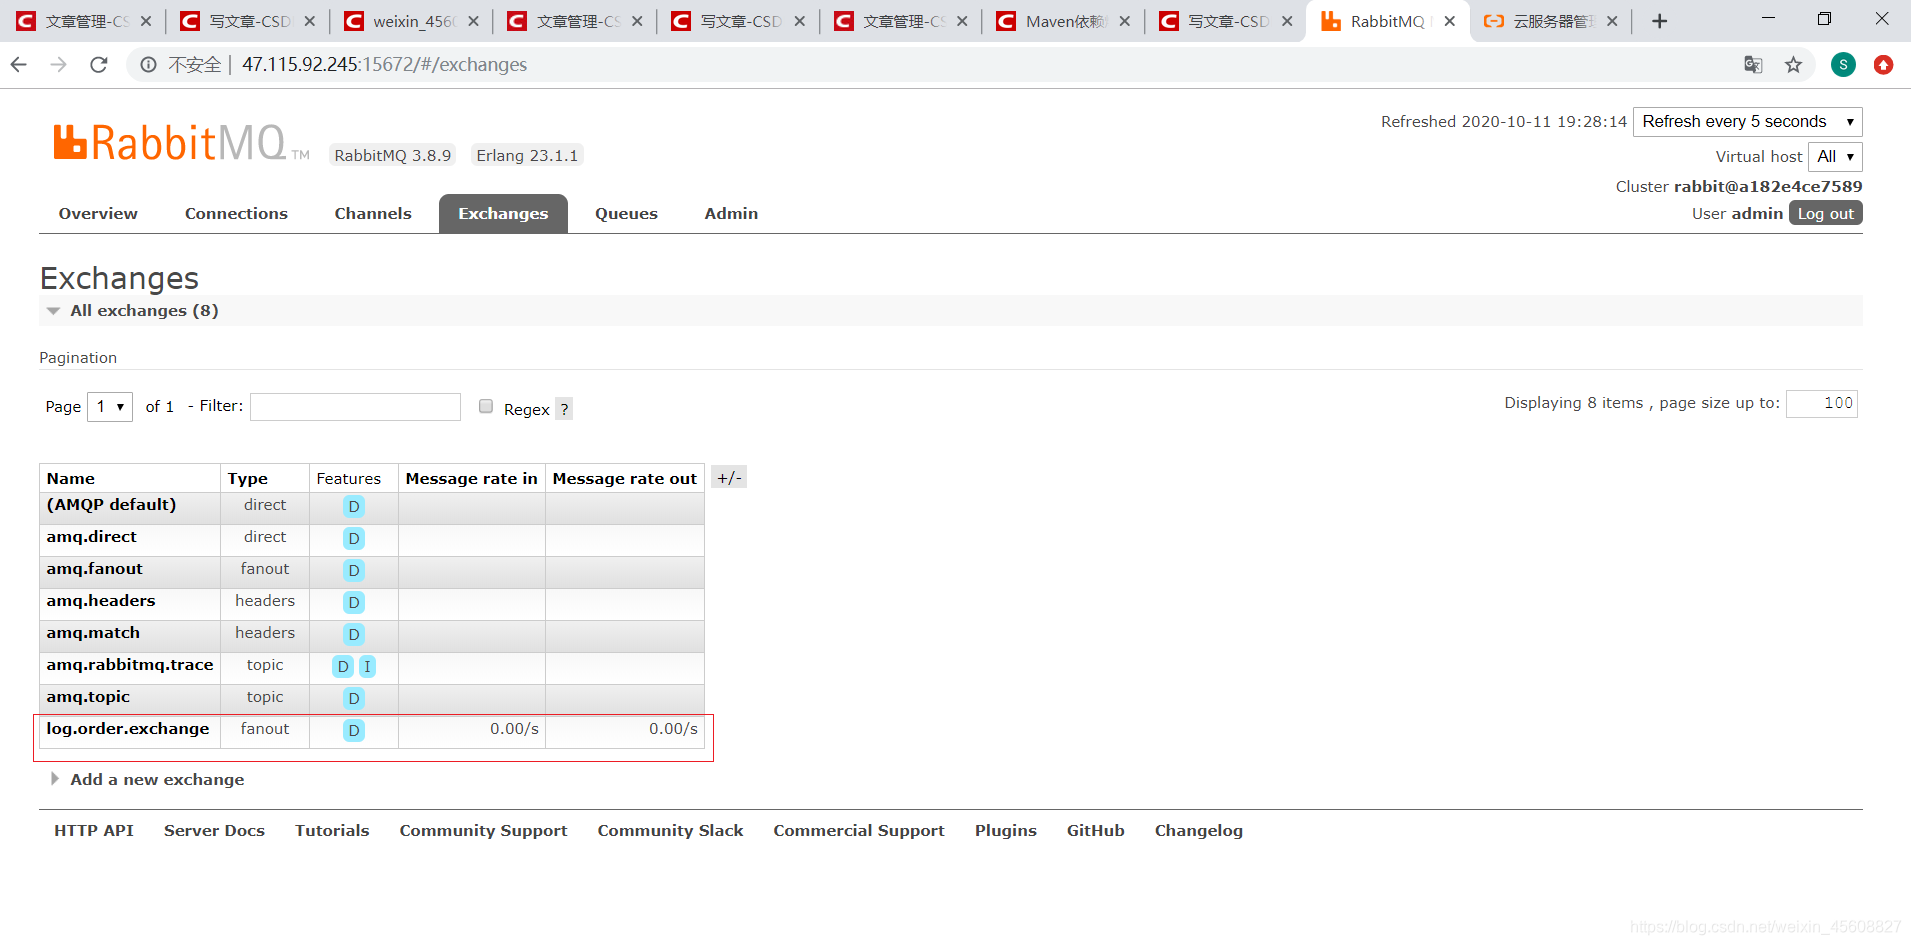Click the Log out button
Screen dimensions: 1911x945
pyautogui.click(x=1825, y=214)
